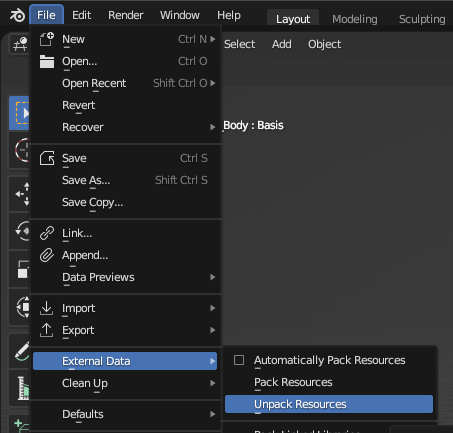
Task: Select the Rotate tool icon
Action: click(22, 231)
